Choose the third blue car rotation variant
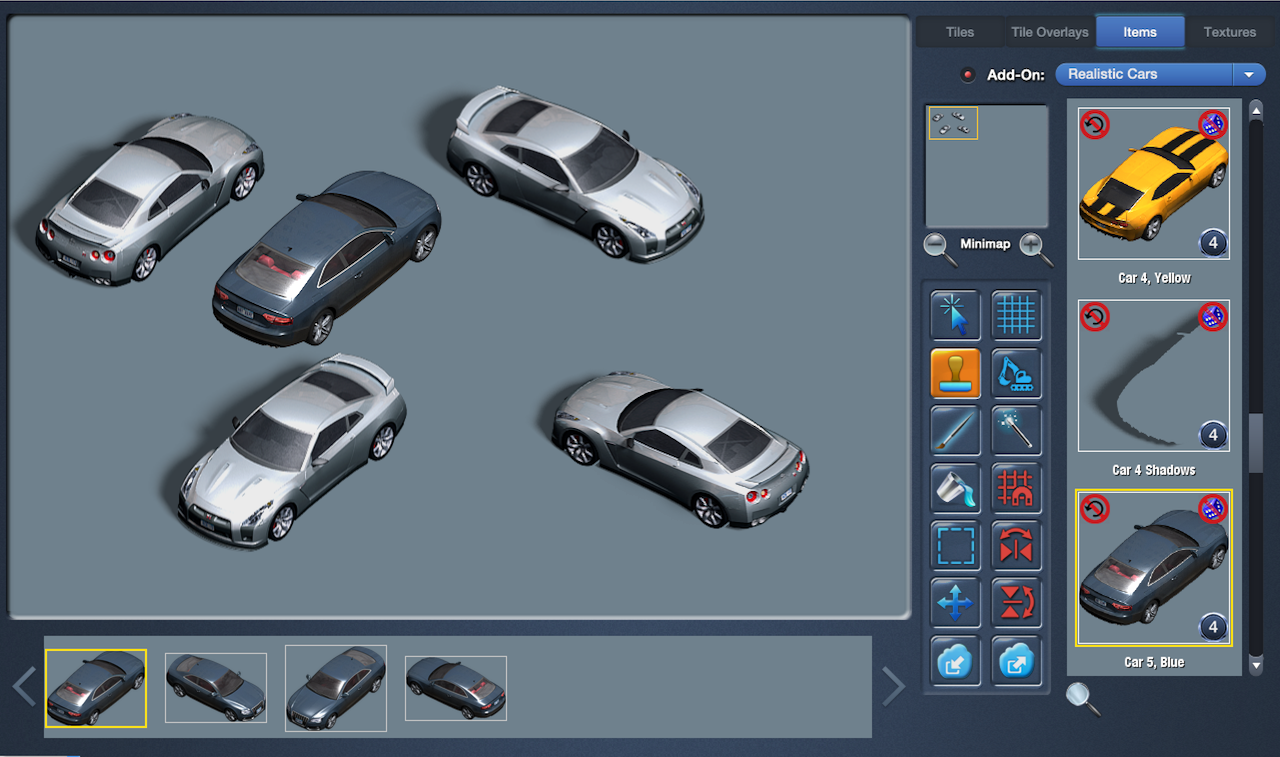The width and height of the screenshot is (1280, 757). point(336,688)
